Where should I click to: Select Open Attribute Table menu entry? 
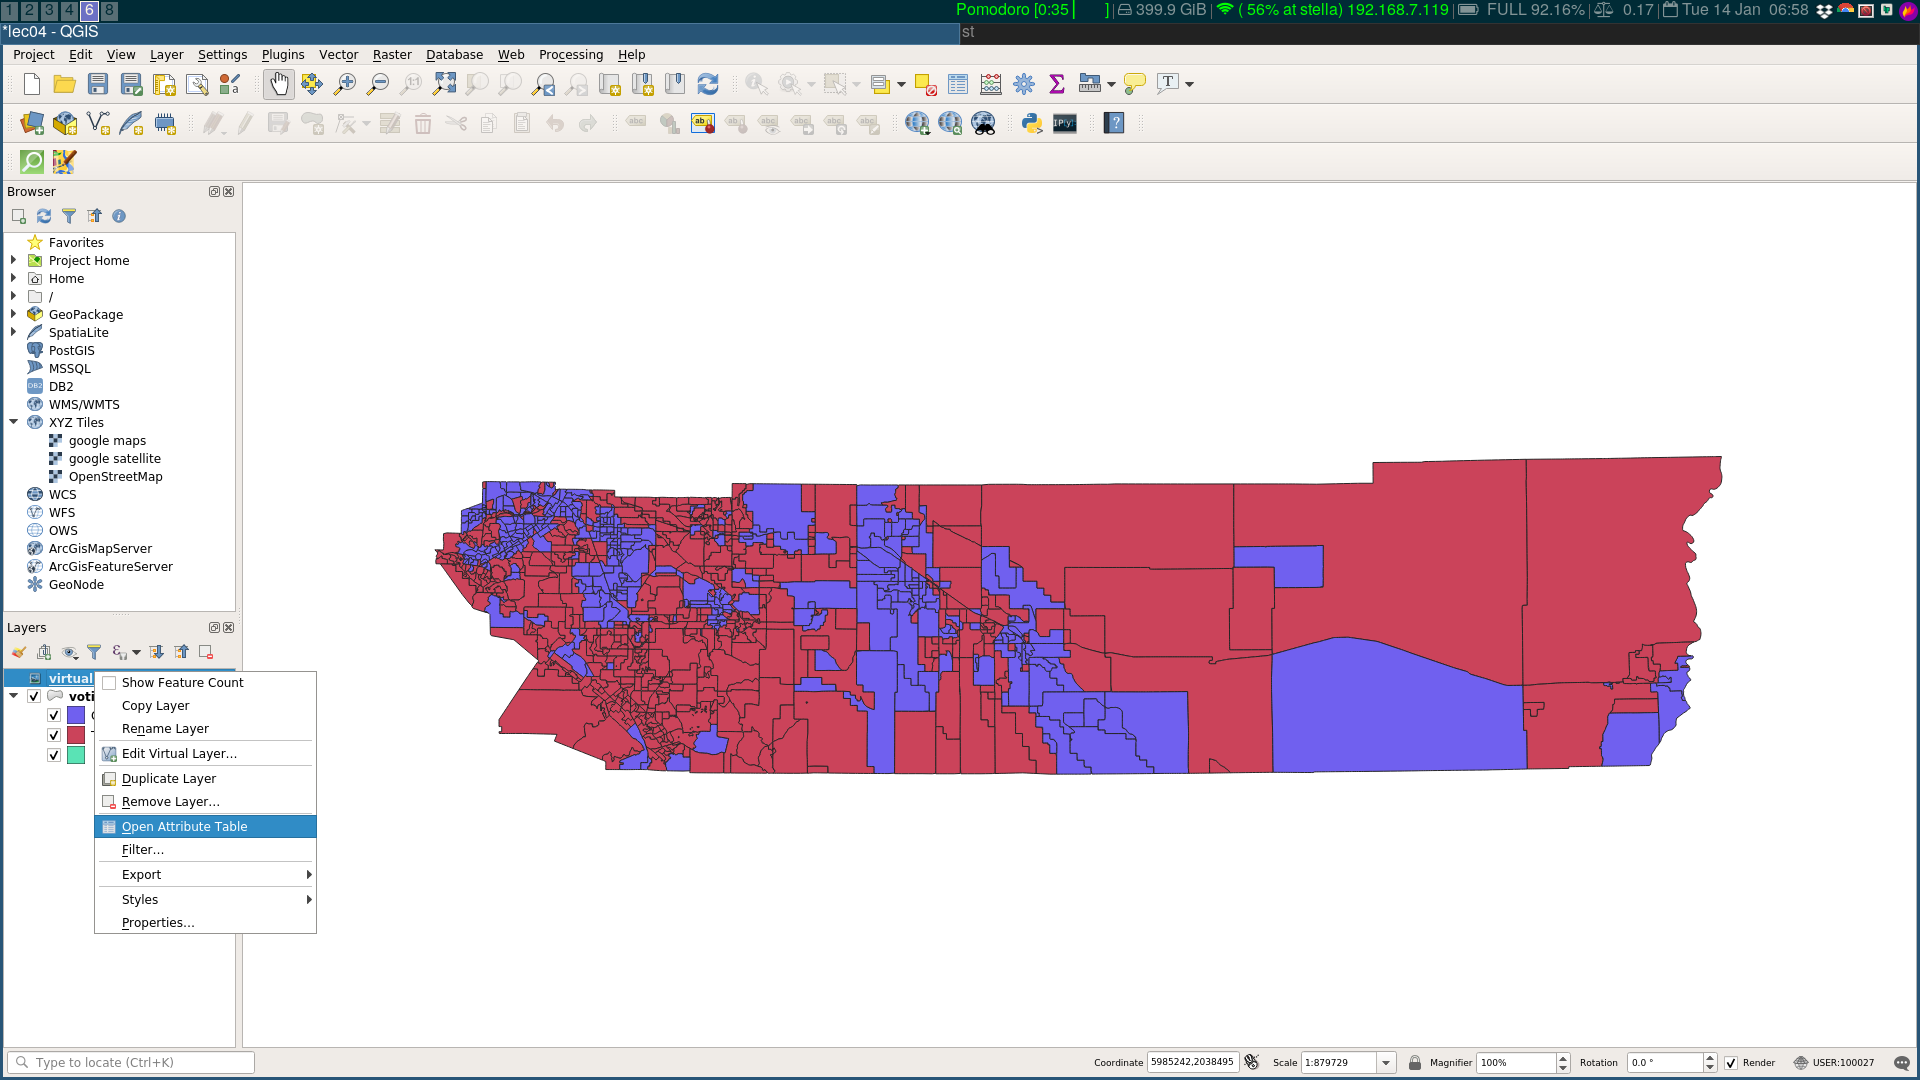(x=184, y=827)
